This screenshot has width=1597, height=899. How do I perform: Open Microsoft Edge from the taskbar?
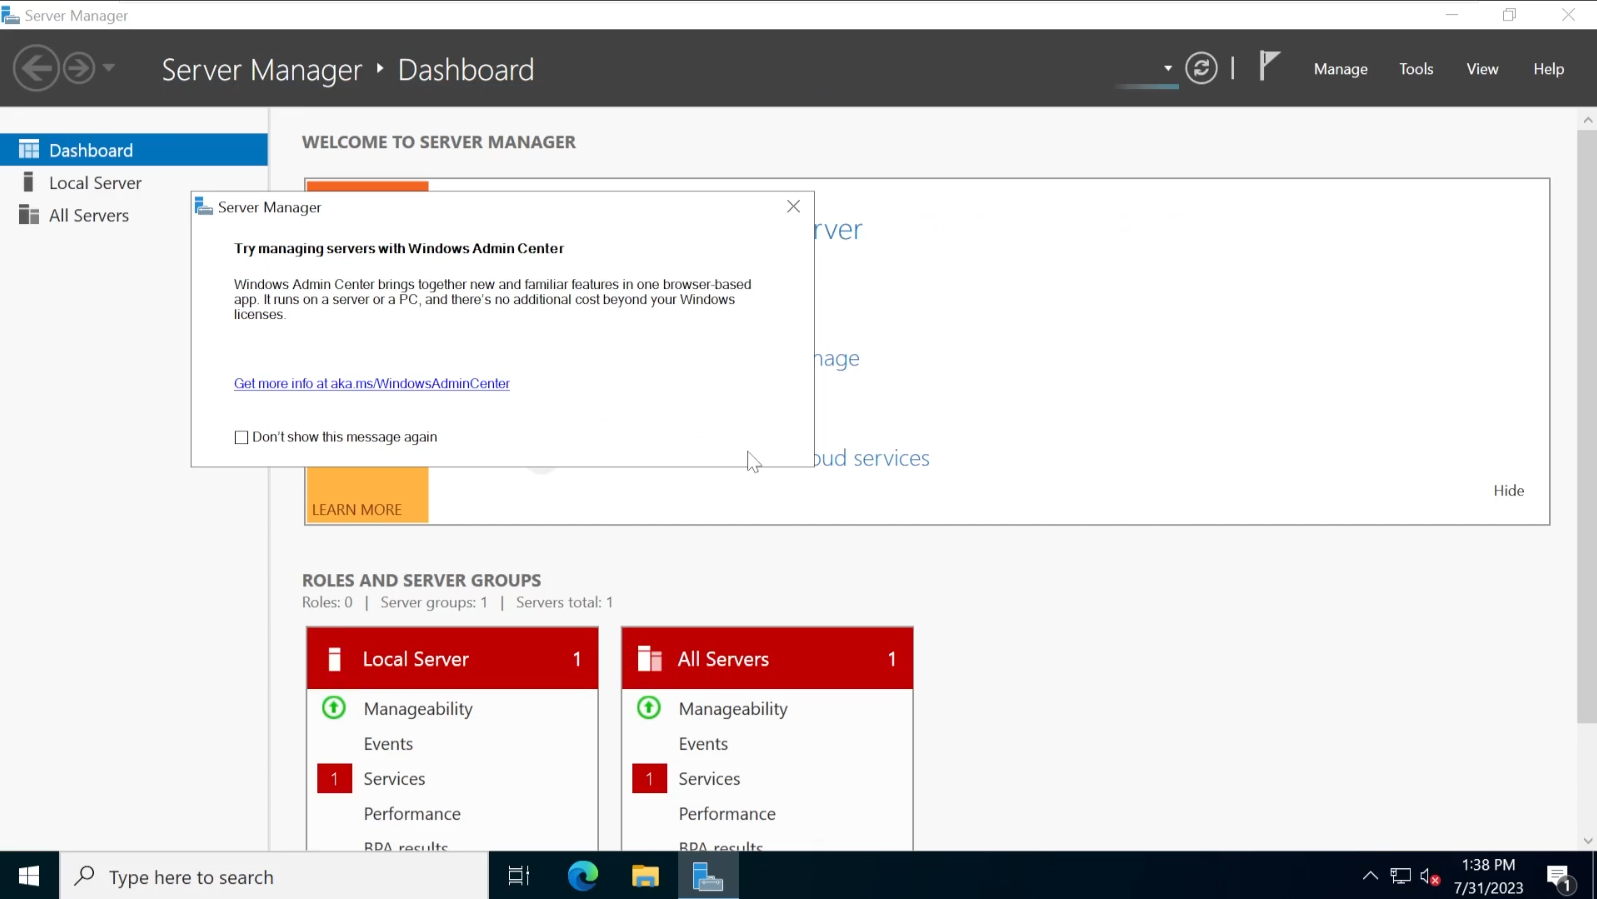click(583, 876)
